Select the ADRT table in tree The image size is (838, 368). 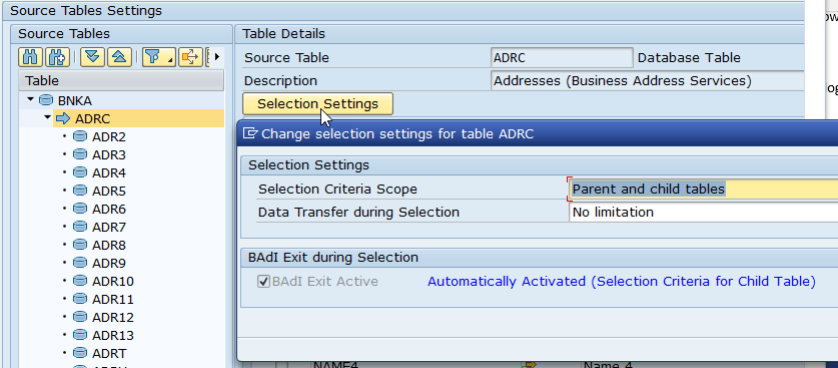(x=109, y=354)
